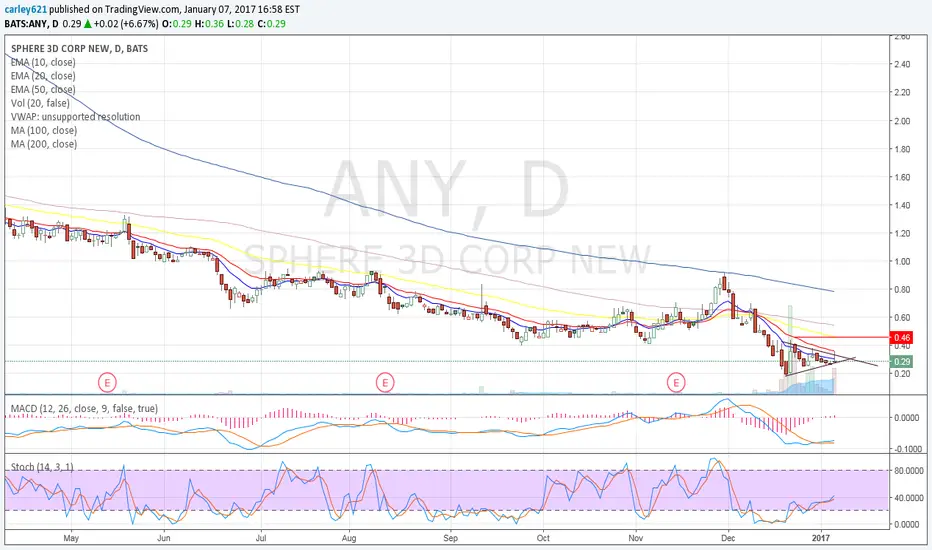Click the 2.40 price axis value
The image size is (932, 550).
coord(902,65)
